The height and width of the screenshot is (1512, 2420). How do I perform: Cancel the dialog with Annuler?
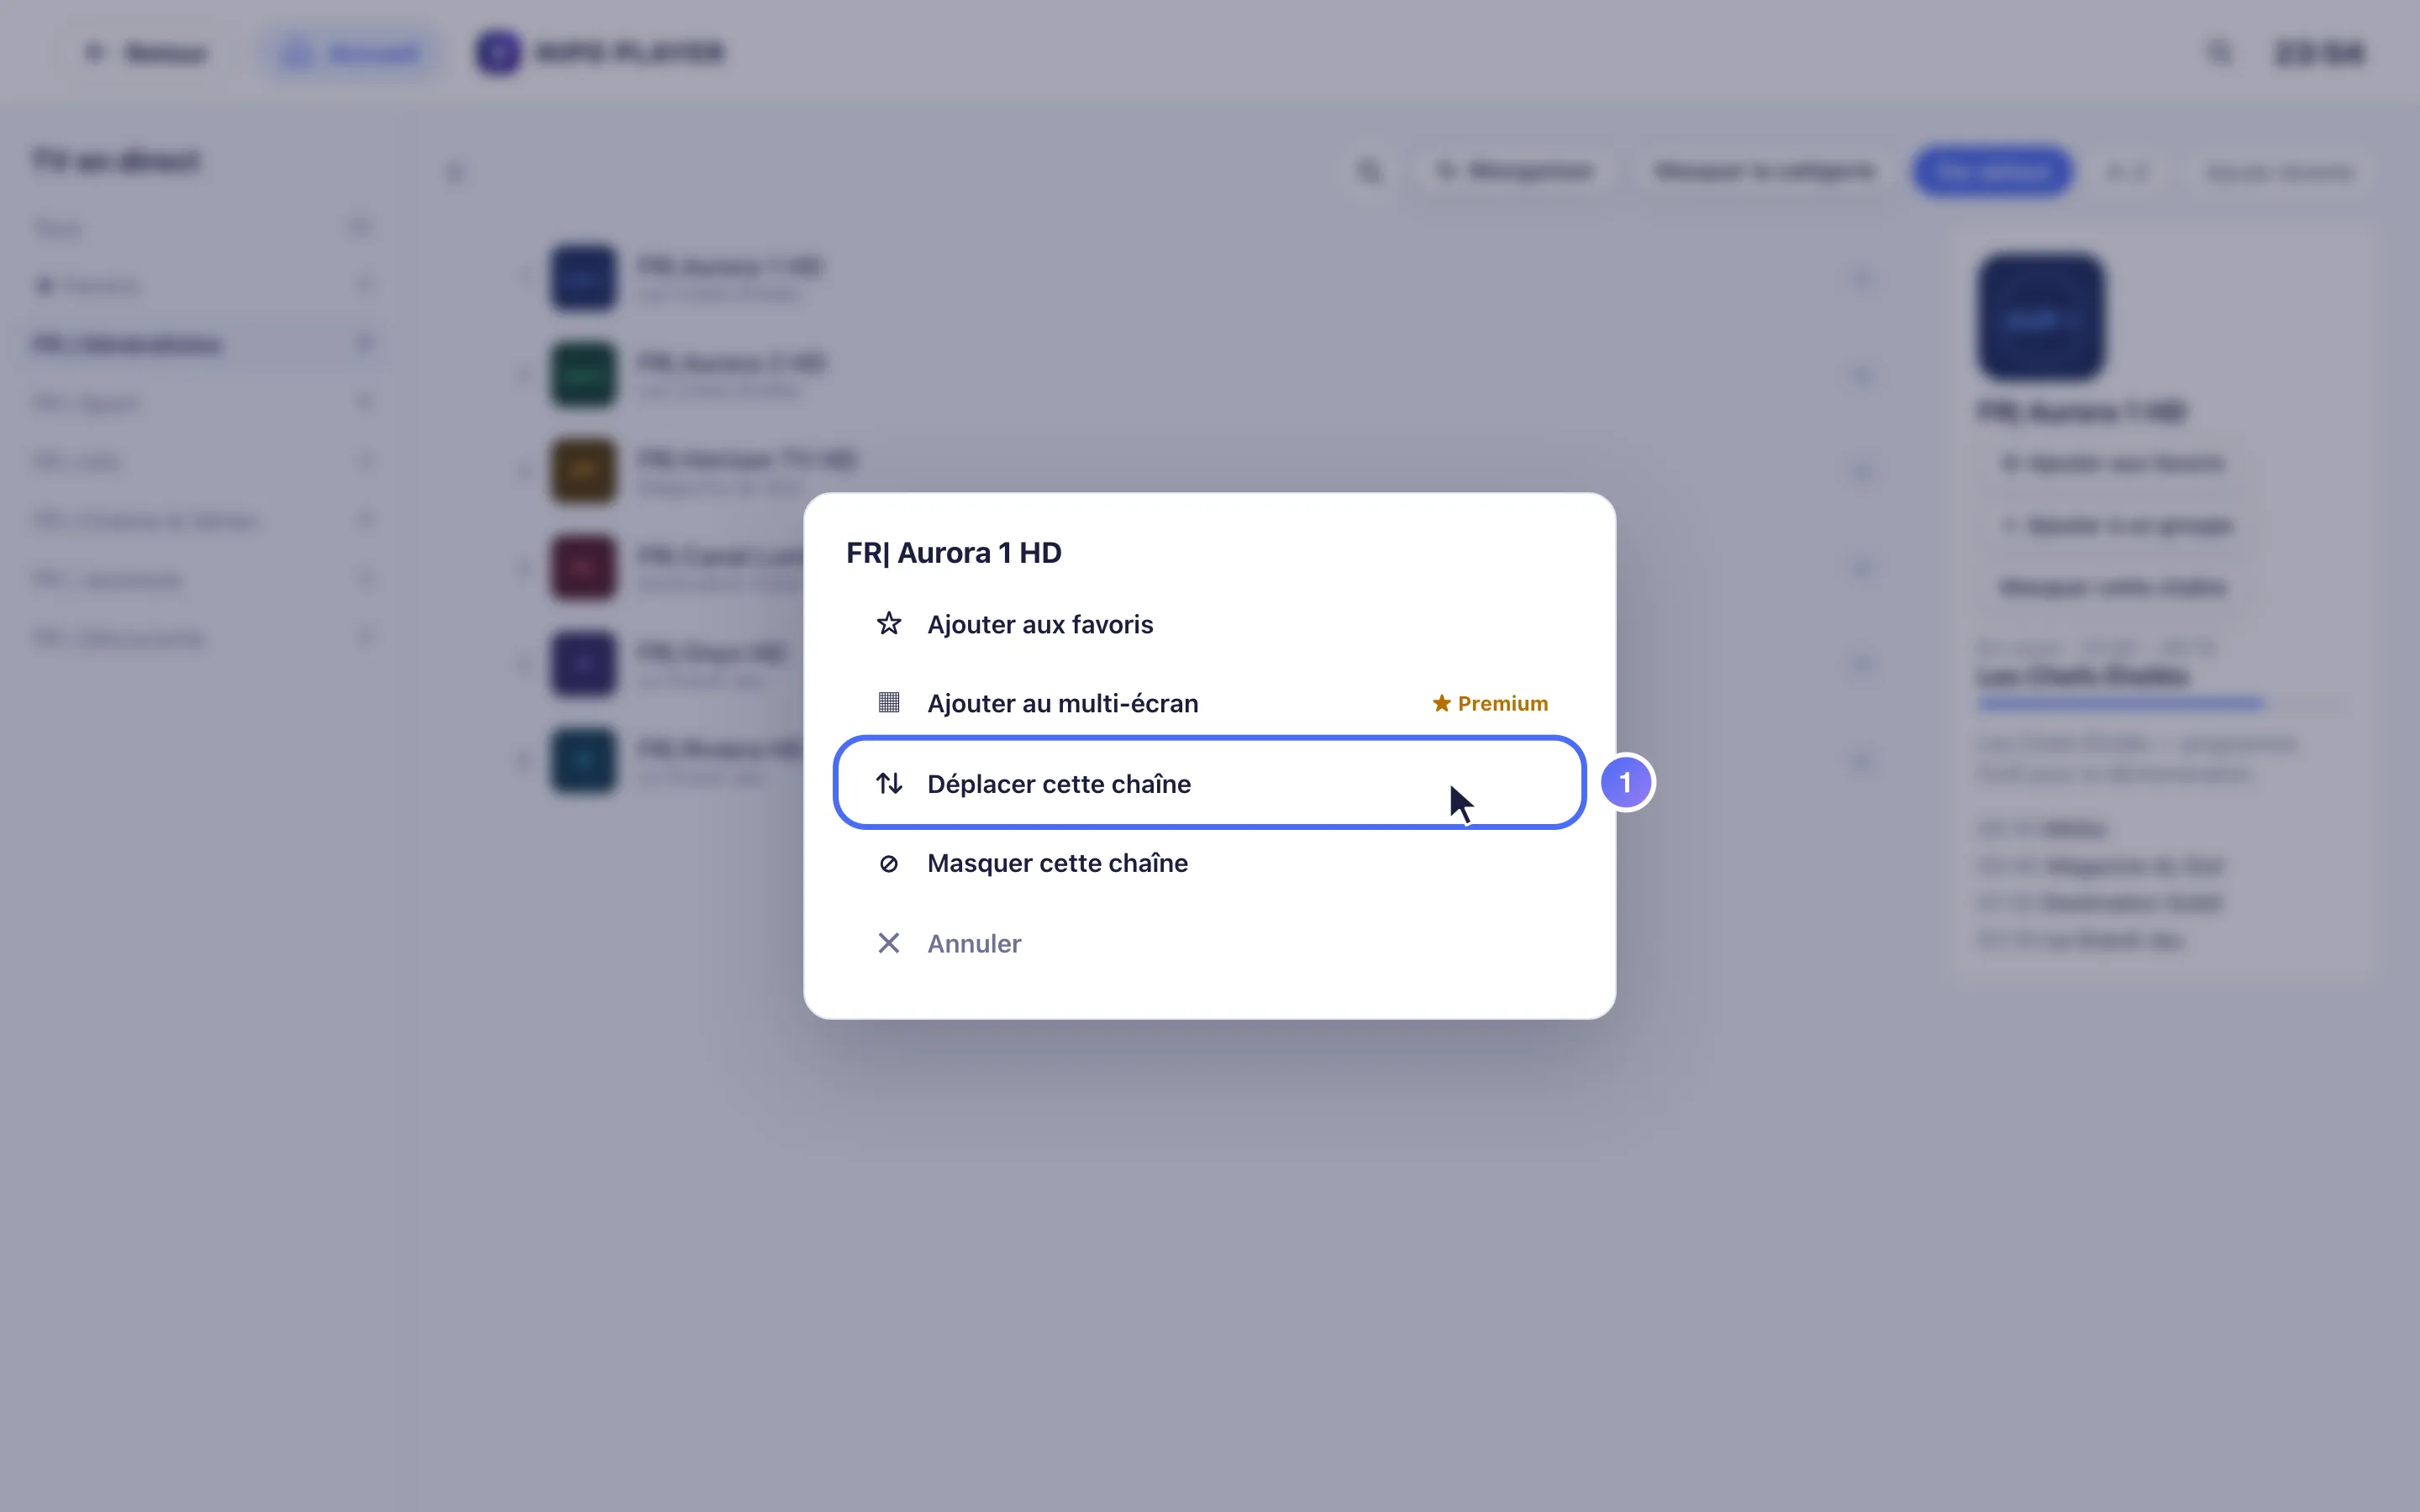[1209, 943]
